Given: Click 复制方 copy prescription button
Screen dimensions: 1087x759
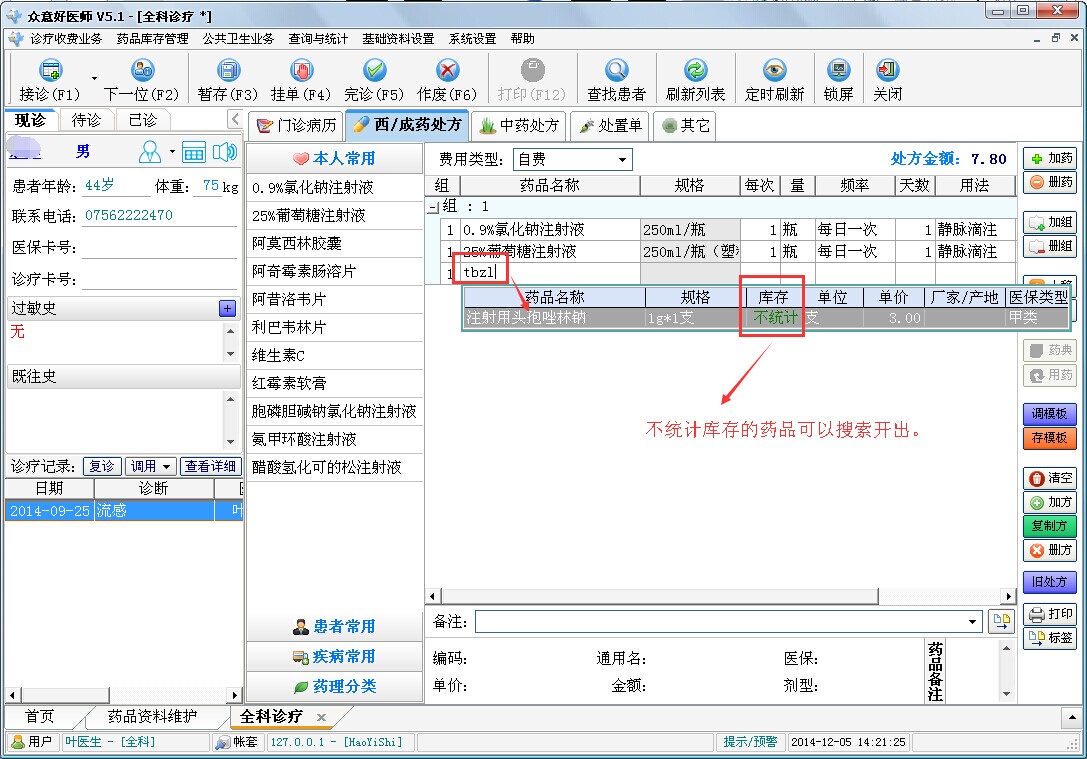Looking at the screenshot, I should coord(1050,526).
